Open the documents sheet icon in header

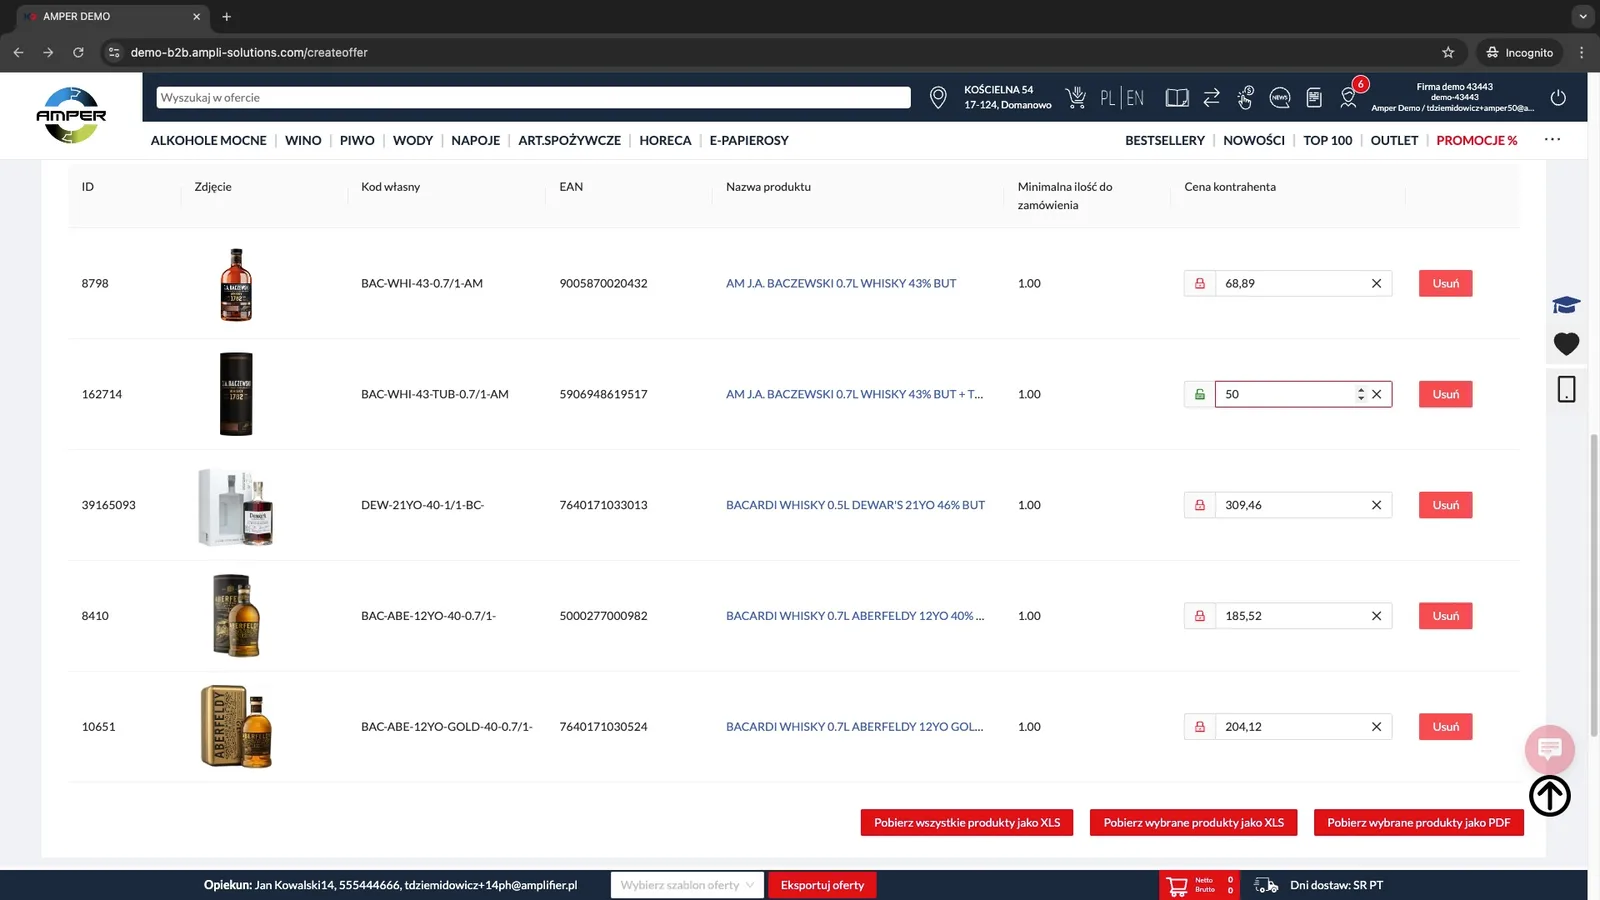1314,97
